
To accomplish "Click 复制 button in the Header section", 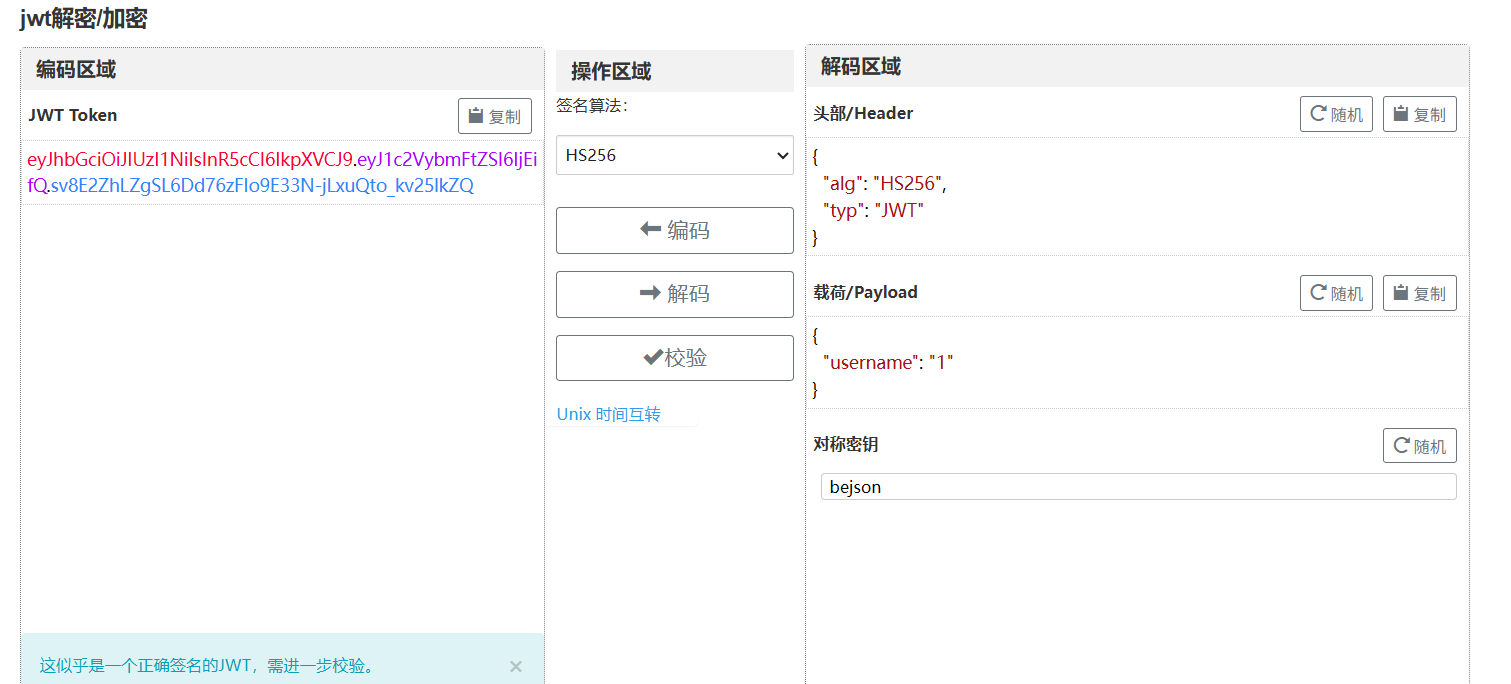I will (1419, 114).
